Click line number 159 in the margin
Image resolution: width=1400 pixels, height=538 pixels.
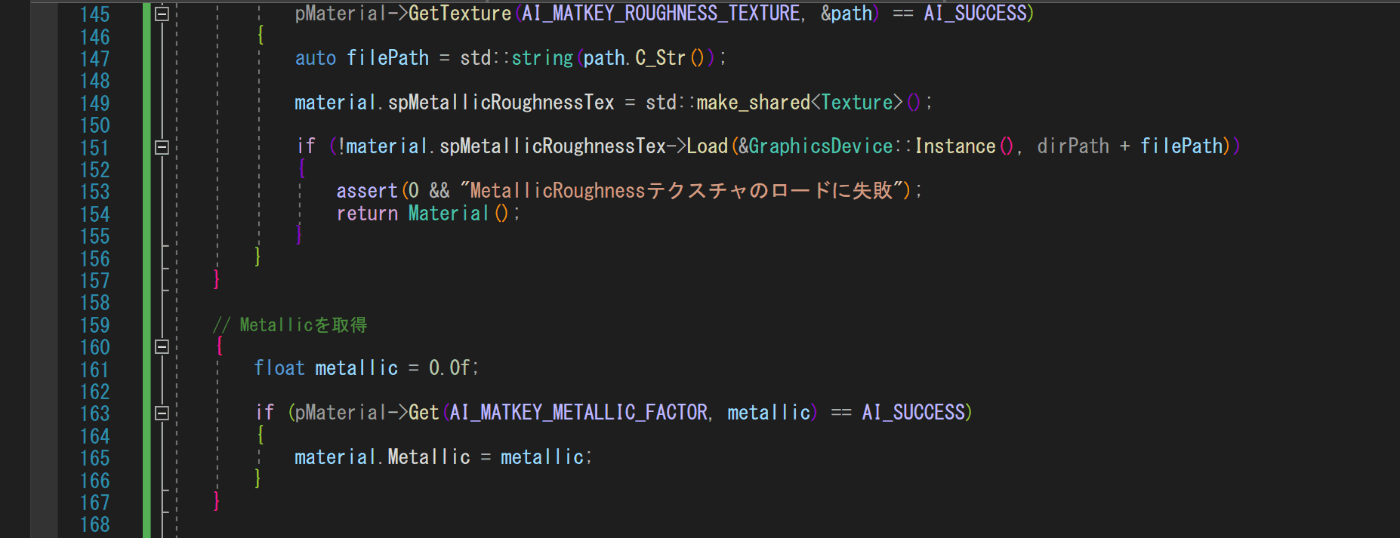pos(93,324)
